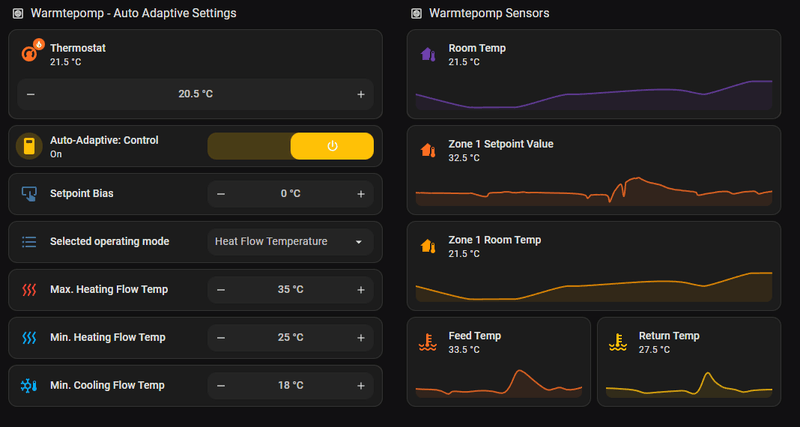Decrease Max. Heating Flow Temp
Screen dimensions: 800x427
(221, 290)
